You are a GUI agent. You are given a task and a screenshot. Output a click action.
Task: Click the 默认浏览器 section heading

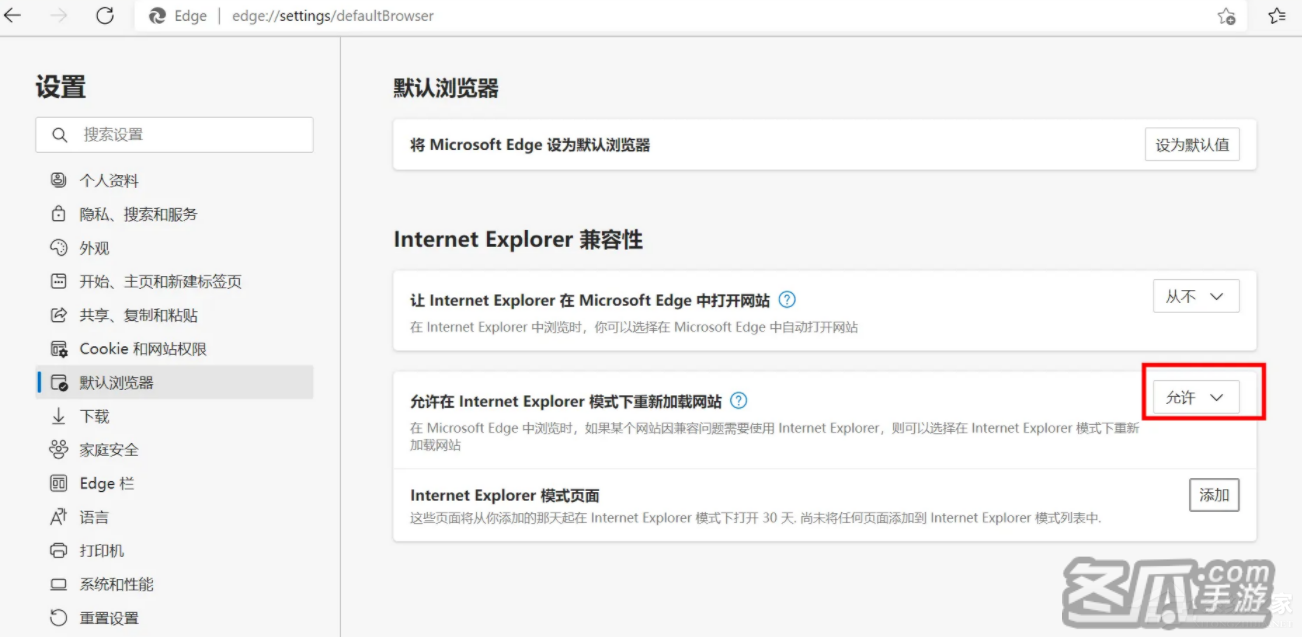click(446, 88)
